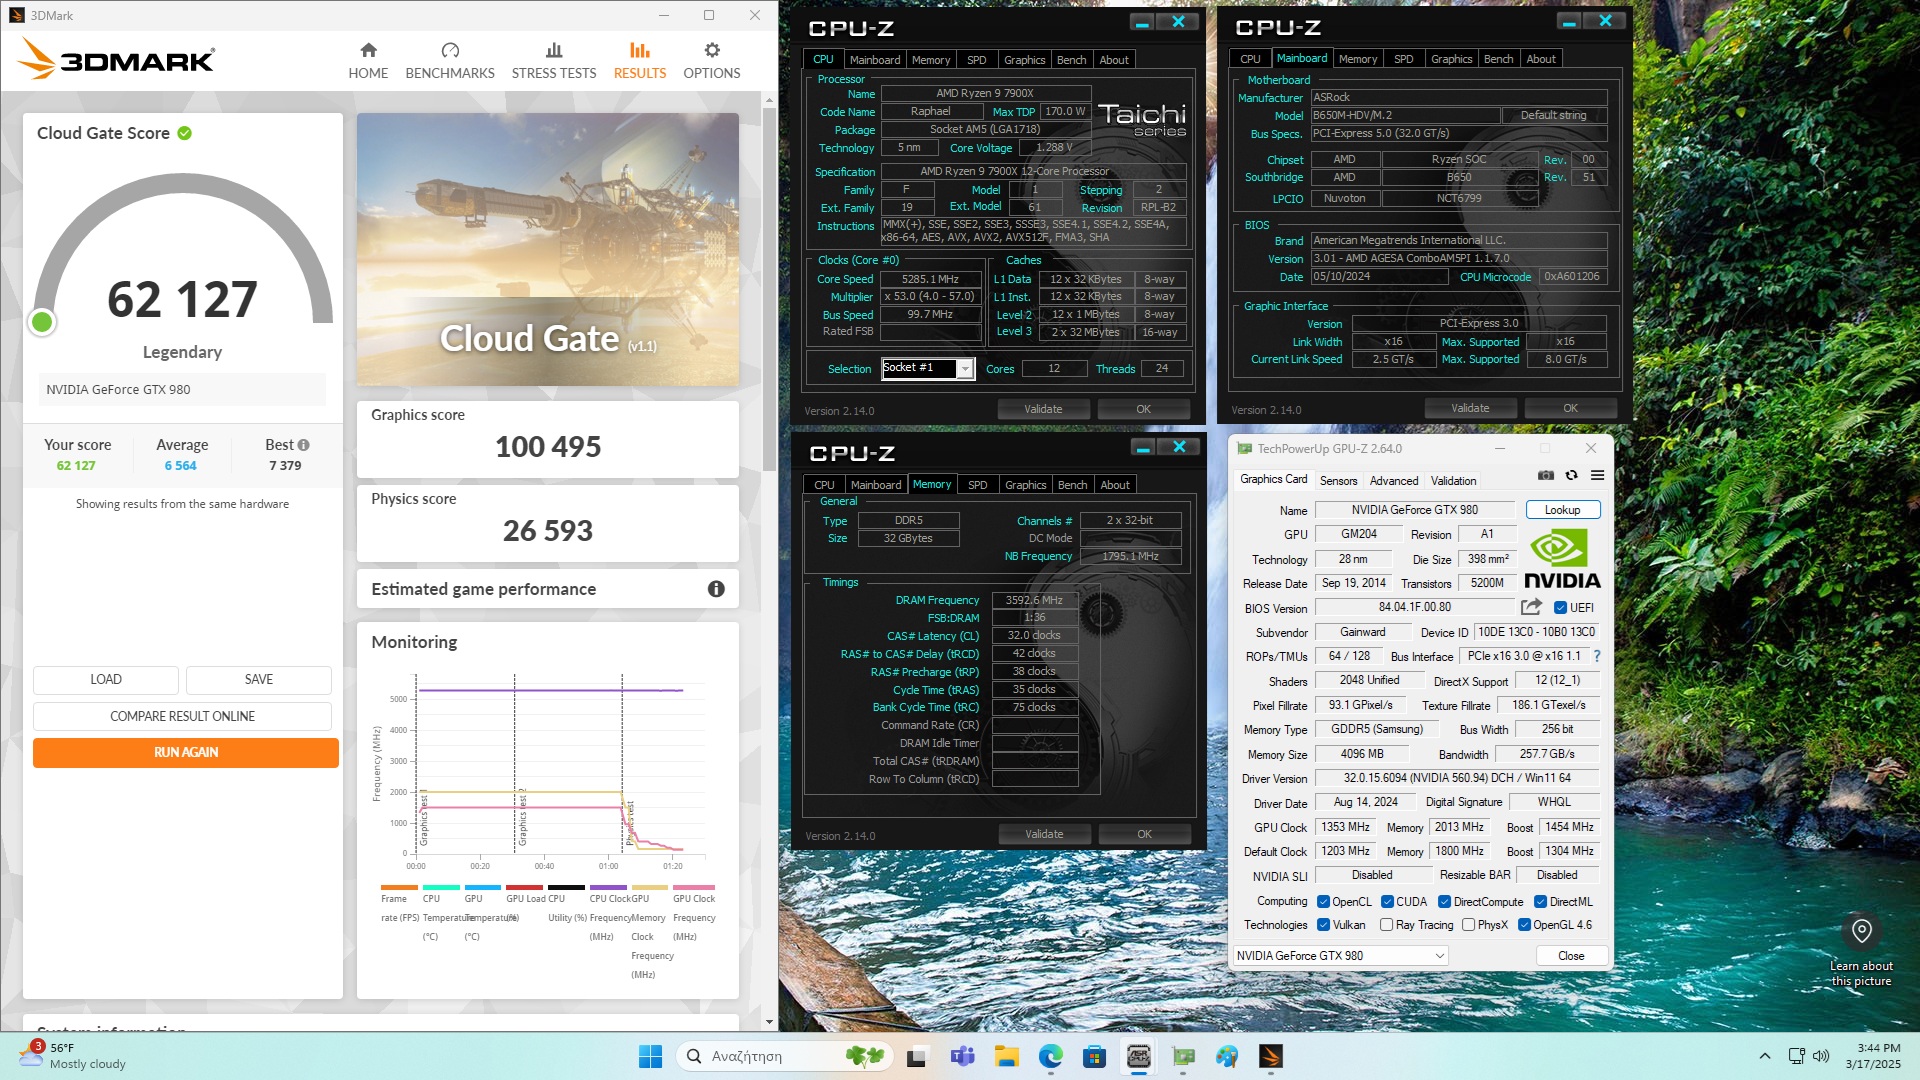Open the GPU-Z hamburger menu icon

coord(1597,475)
